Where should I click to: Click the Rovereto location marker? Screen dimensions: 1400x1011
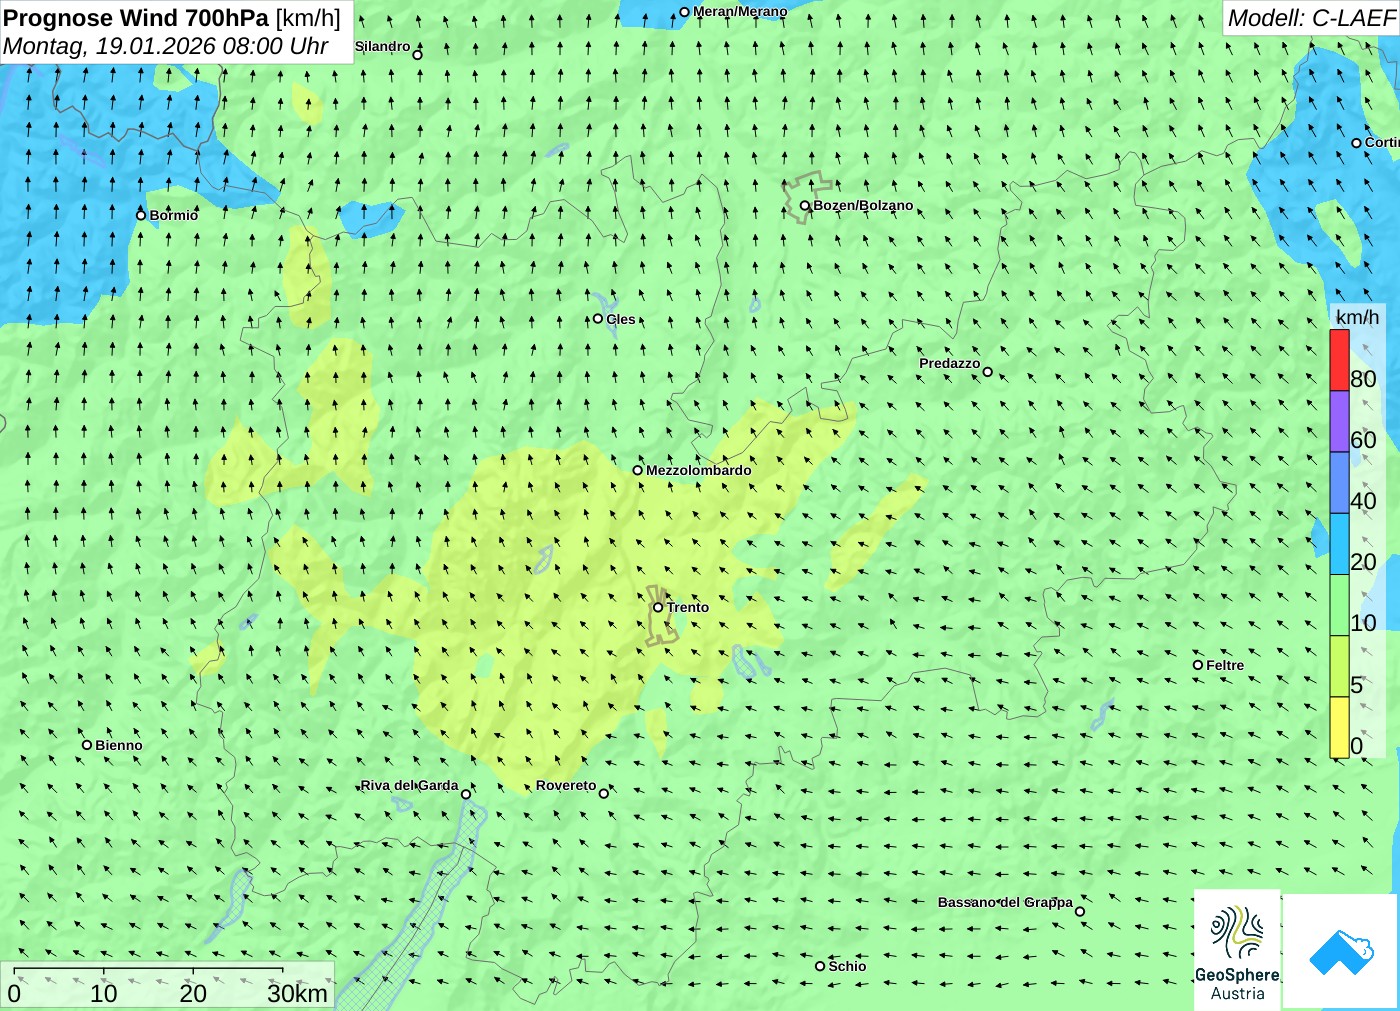(604, 794)
